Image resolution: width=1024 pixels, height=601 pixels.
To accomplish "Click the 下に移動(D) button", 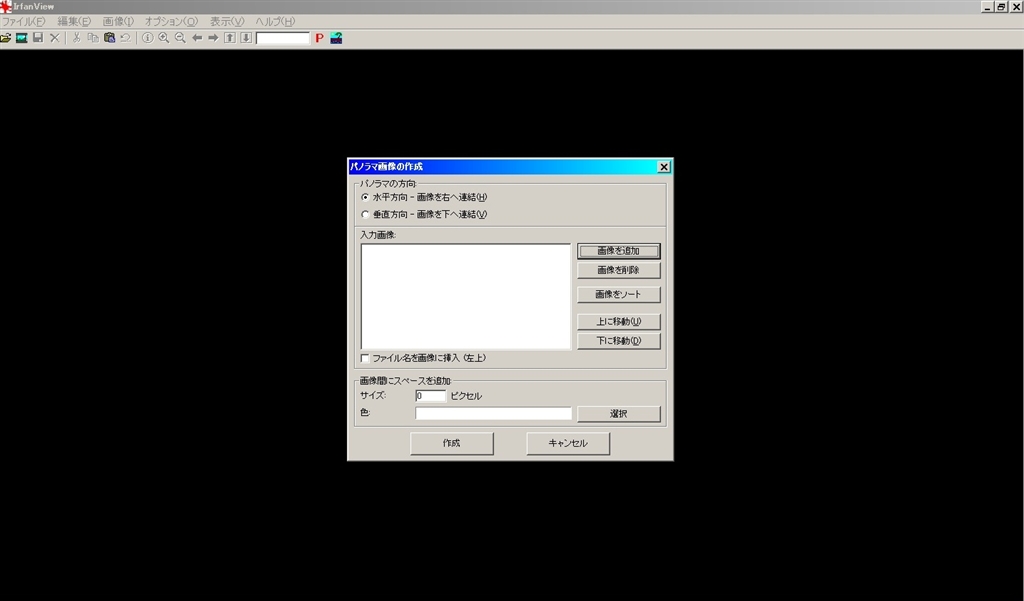I will 618,341.
